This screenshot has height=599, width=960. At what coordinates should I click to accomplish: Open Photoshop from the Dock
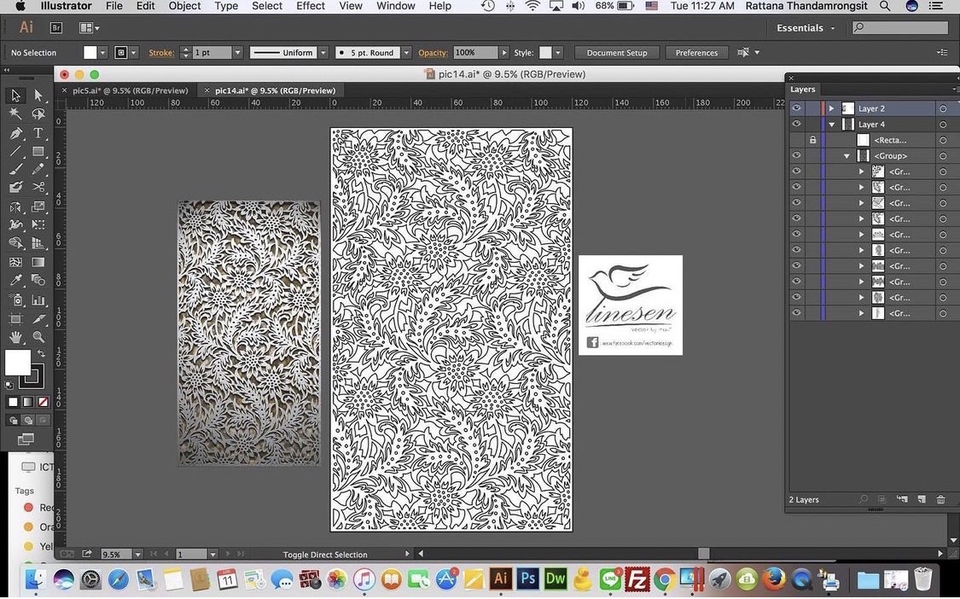coord(528,578)
